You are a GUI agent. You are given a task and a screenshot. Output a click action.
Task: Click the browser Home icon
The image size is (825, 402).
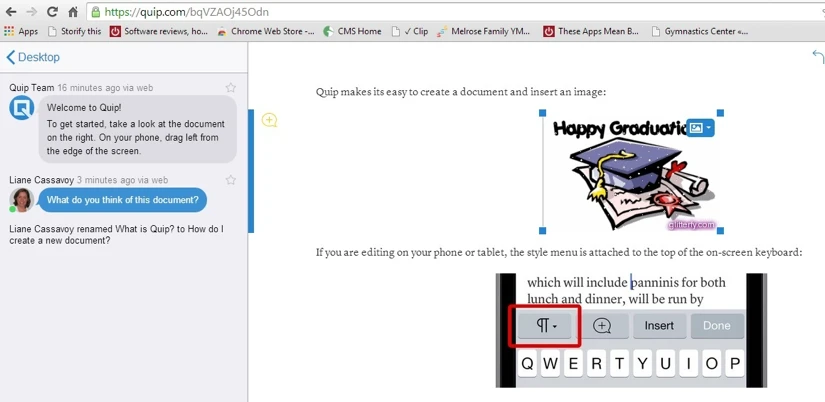(73, 12)
